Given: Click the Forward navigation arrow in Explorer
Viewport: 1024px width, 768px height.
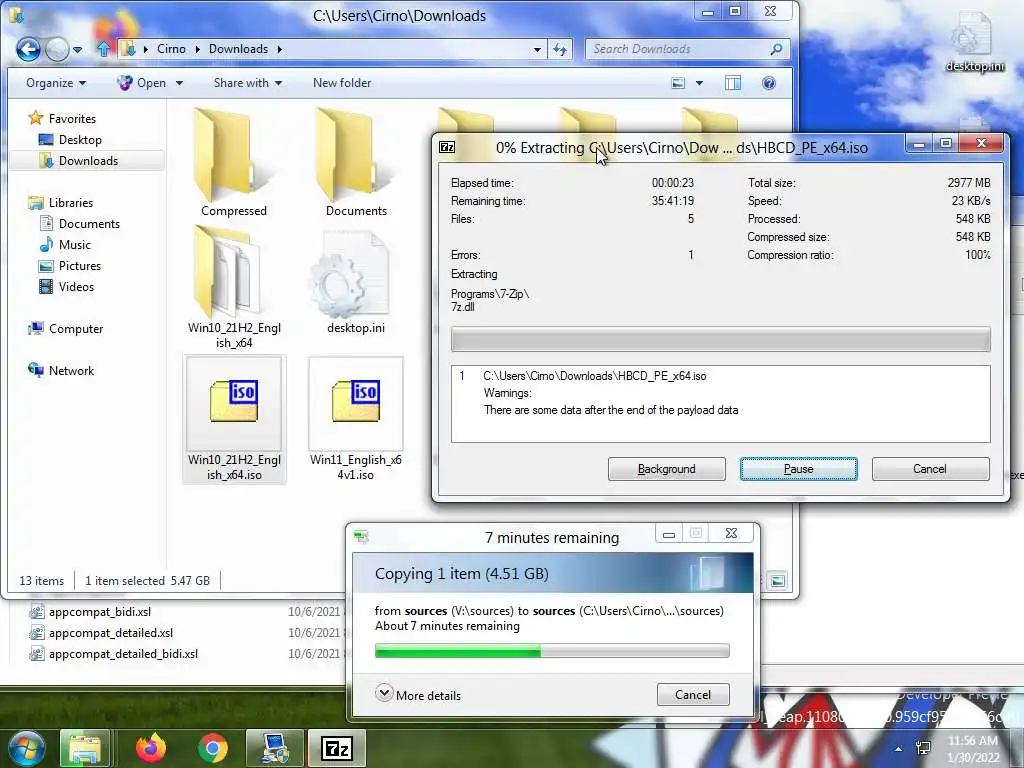Looking at the screenshot, I should pyautogui.click(x=57, y=49).
